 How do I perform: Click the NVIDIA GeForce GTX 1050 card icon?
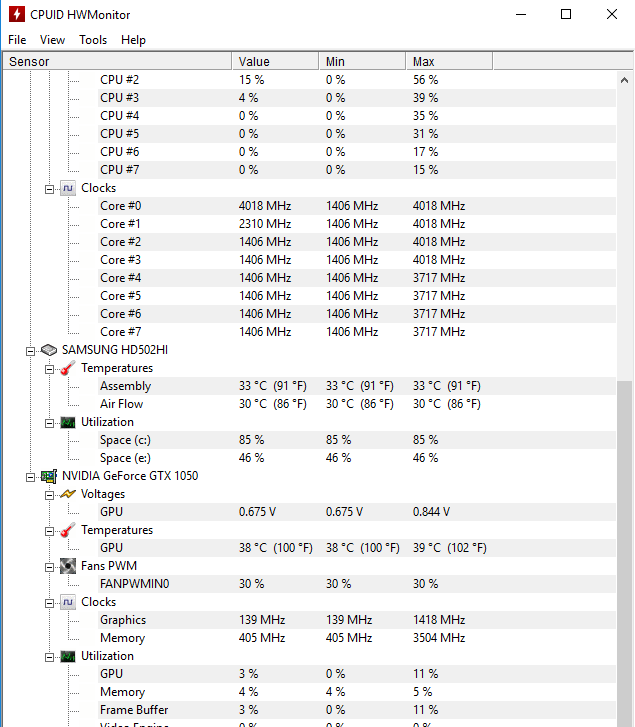coord(49,476)
